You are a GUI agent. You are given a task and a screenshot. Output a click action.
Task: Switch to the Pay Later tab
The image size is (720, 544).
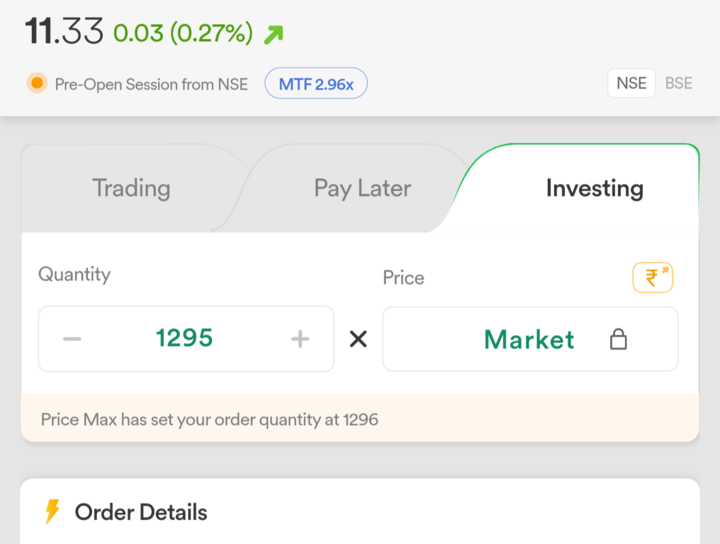point(362,188)
